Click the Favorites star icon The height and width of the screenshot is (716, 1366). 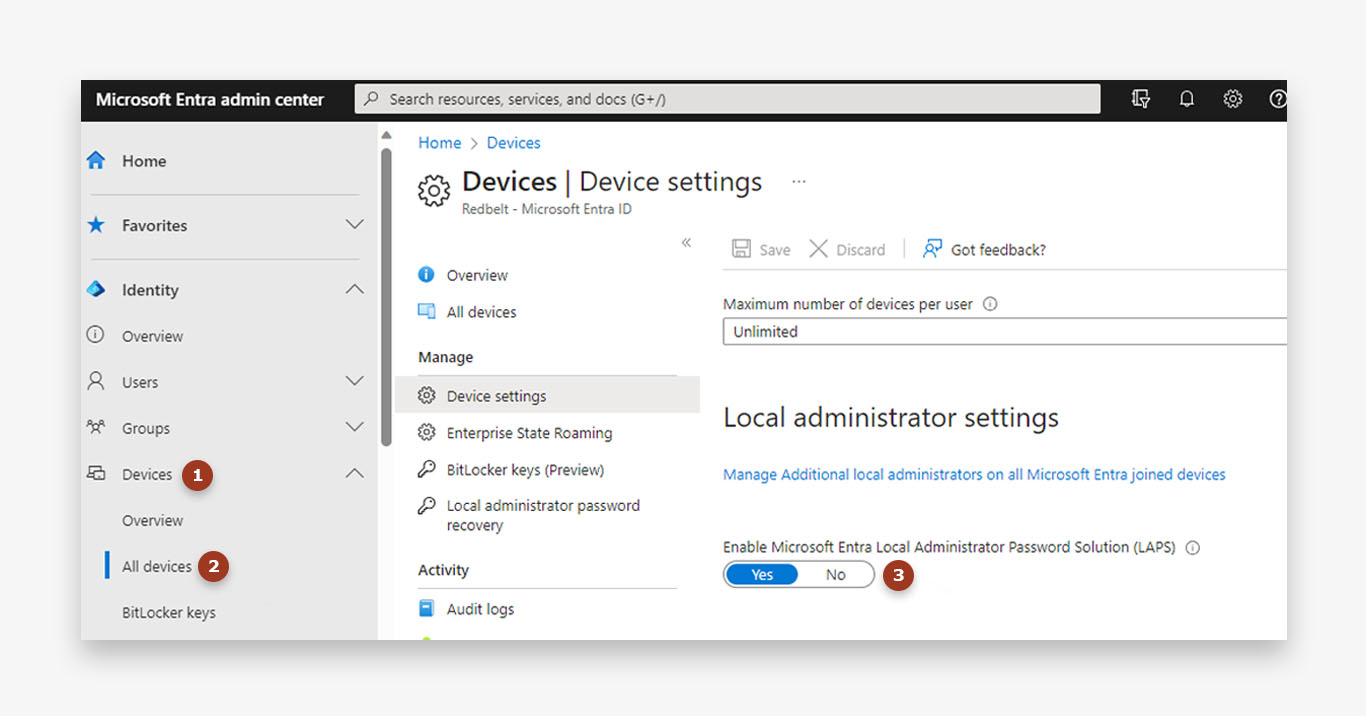pos(96,225)
